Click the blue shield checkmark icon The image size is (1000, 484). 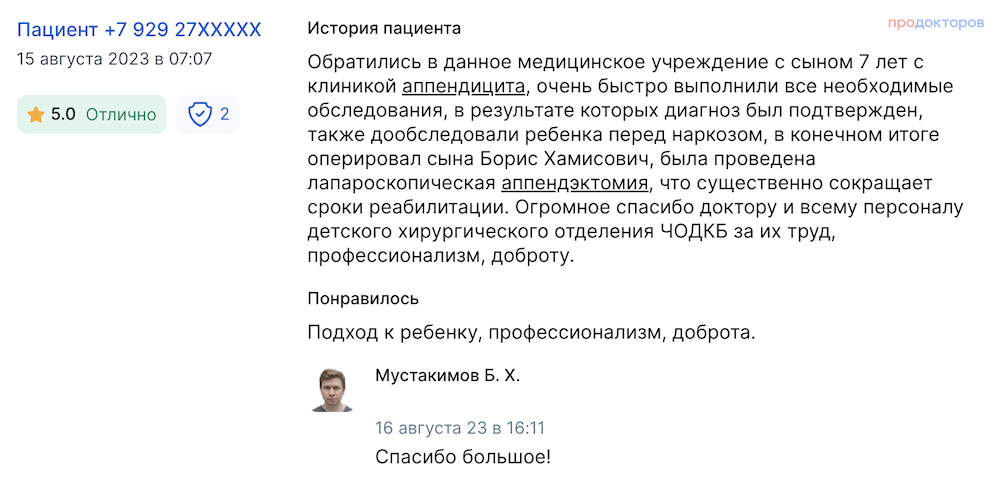tap(200, 115)
